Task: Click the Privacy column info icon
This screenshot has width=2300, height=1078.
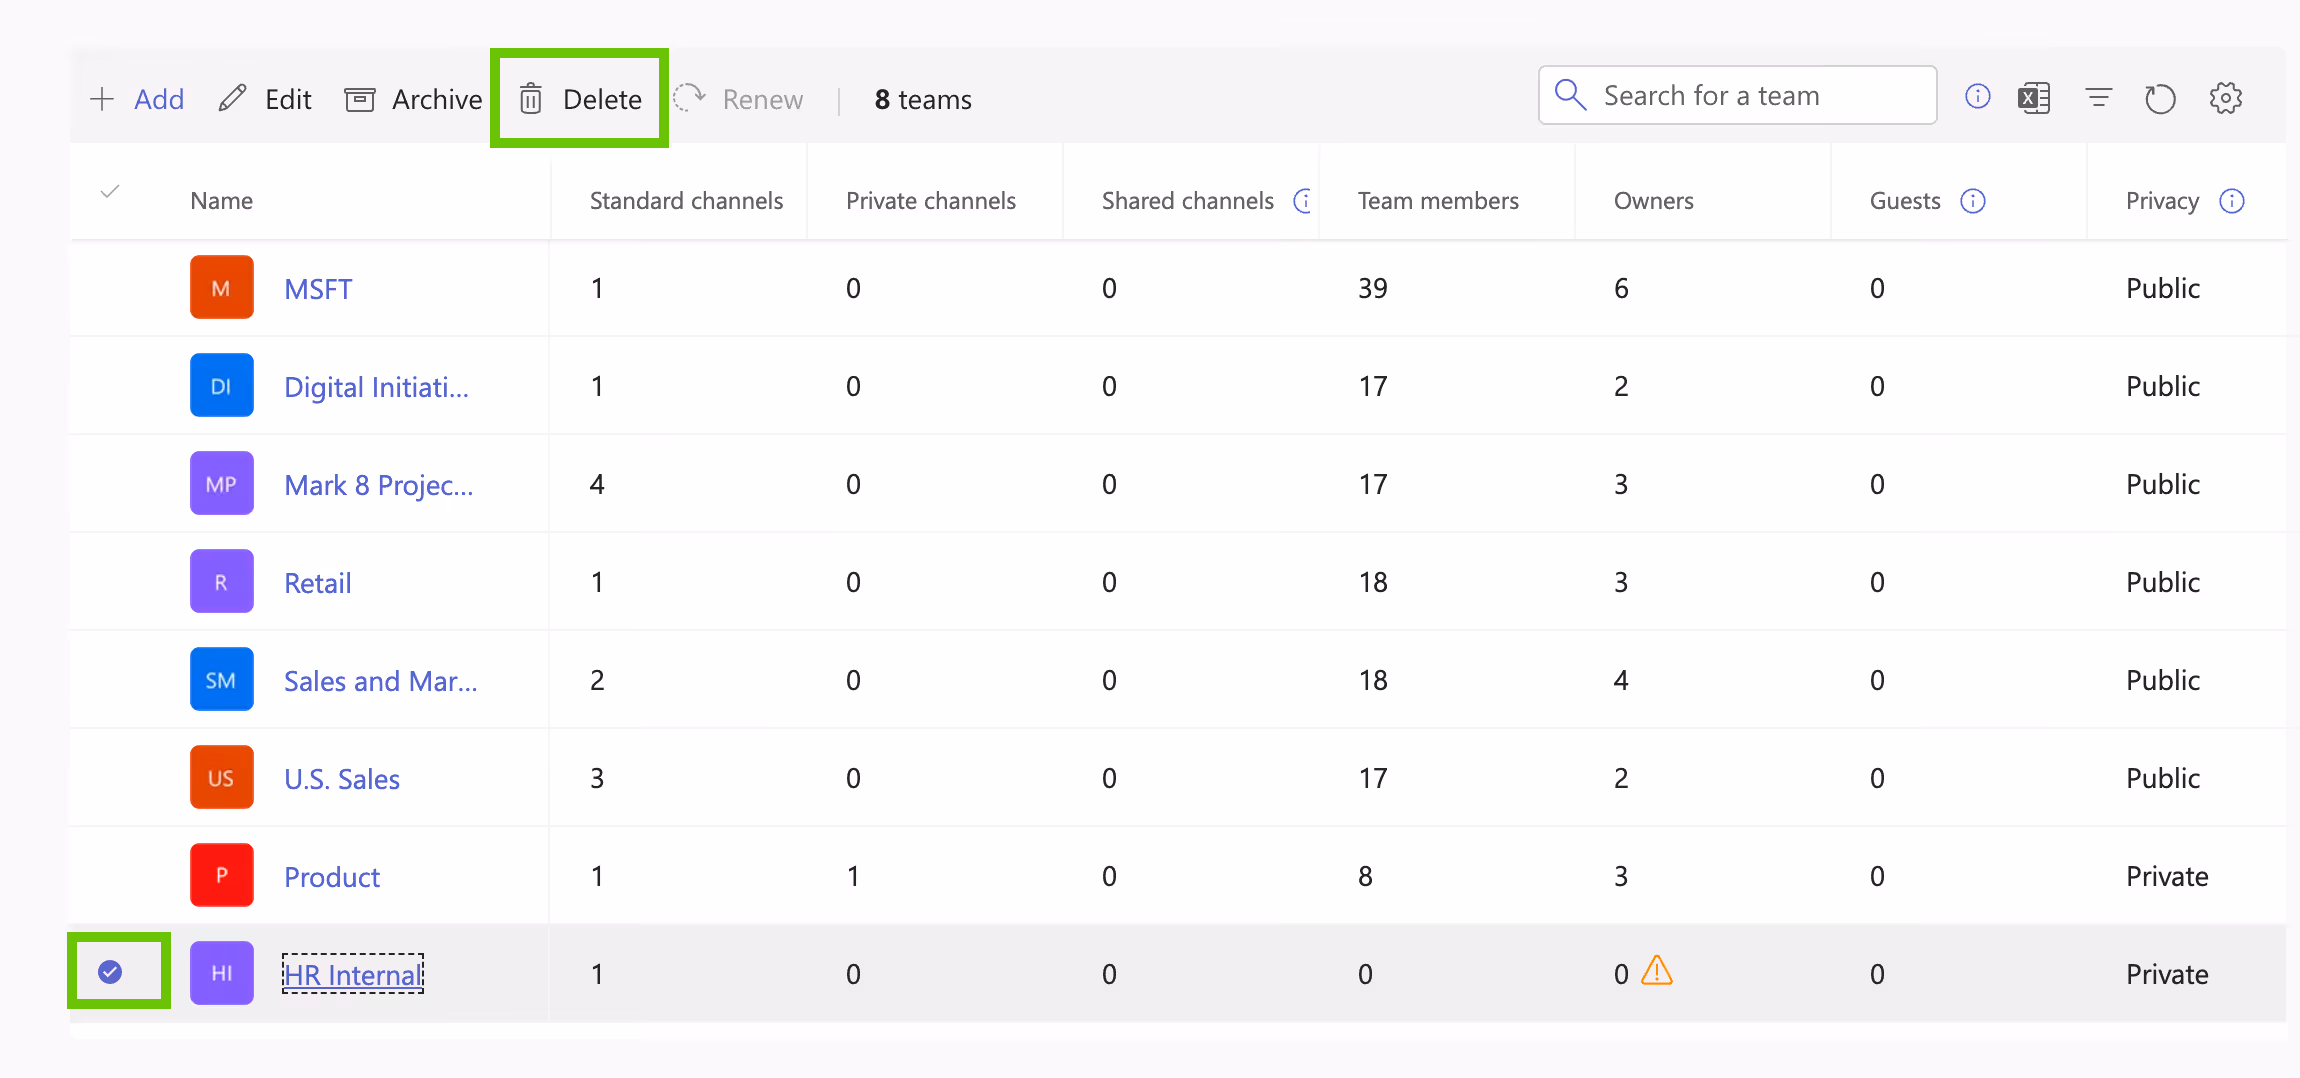Action: [2232, 201]
